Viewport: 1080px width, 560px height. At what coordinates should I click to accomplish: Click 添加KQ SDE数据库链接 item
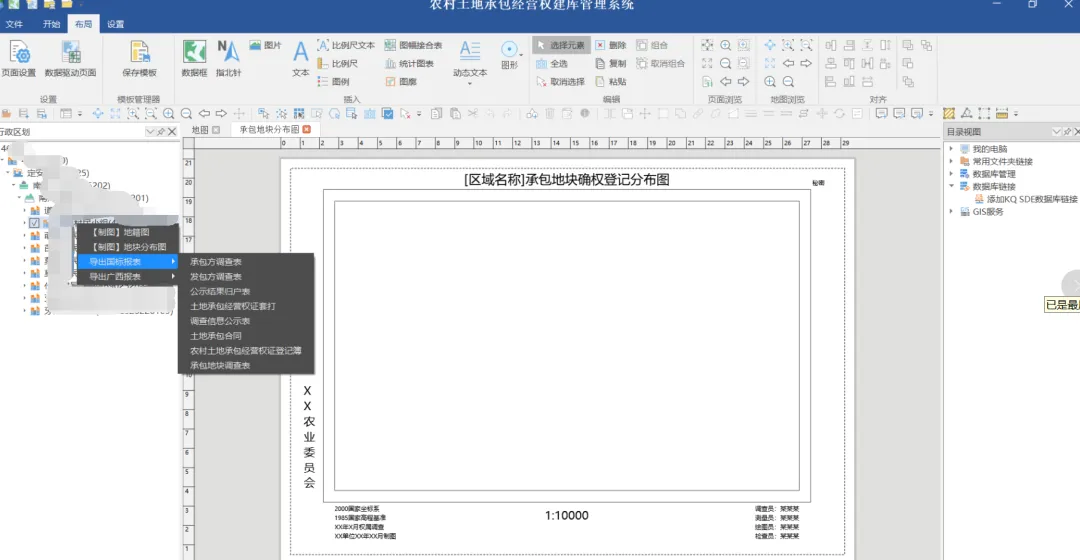point(1026,199)
